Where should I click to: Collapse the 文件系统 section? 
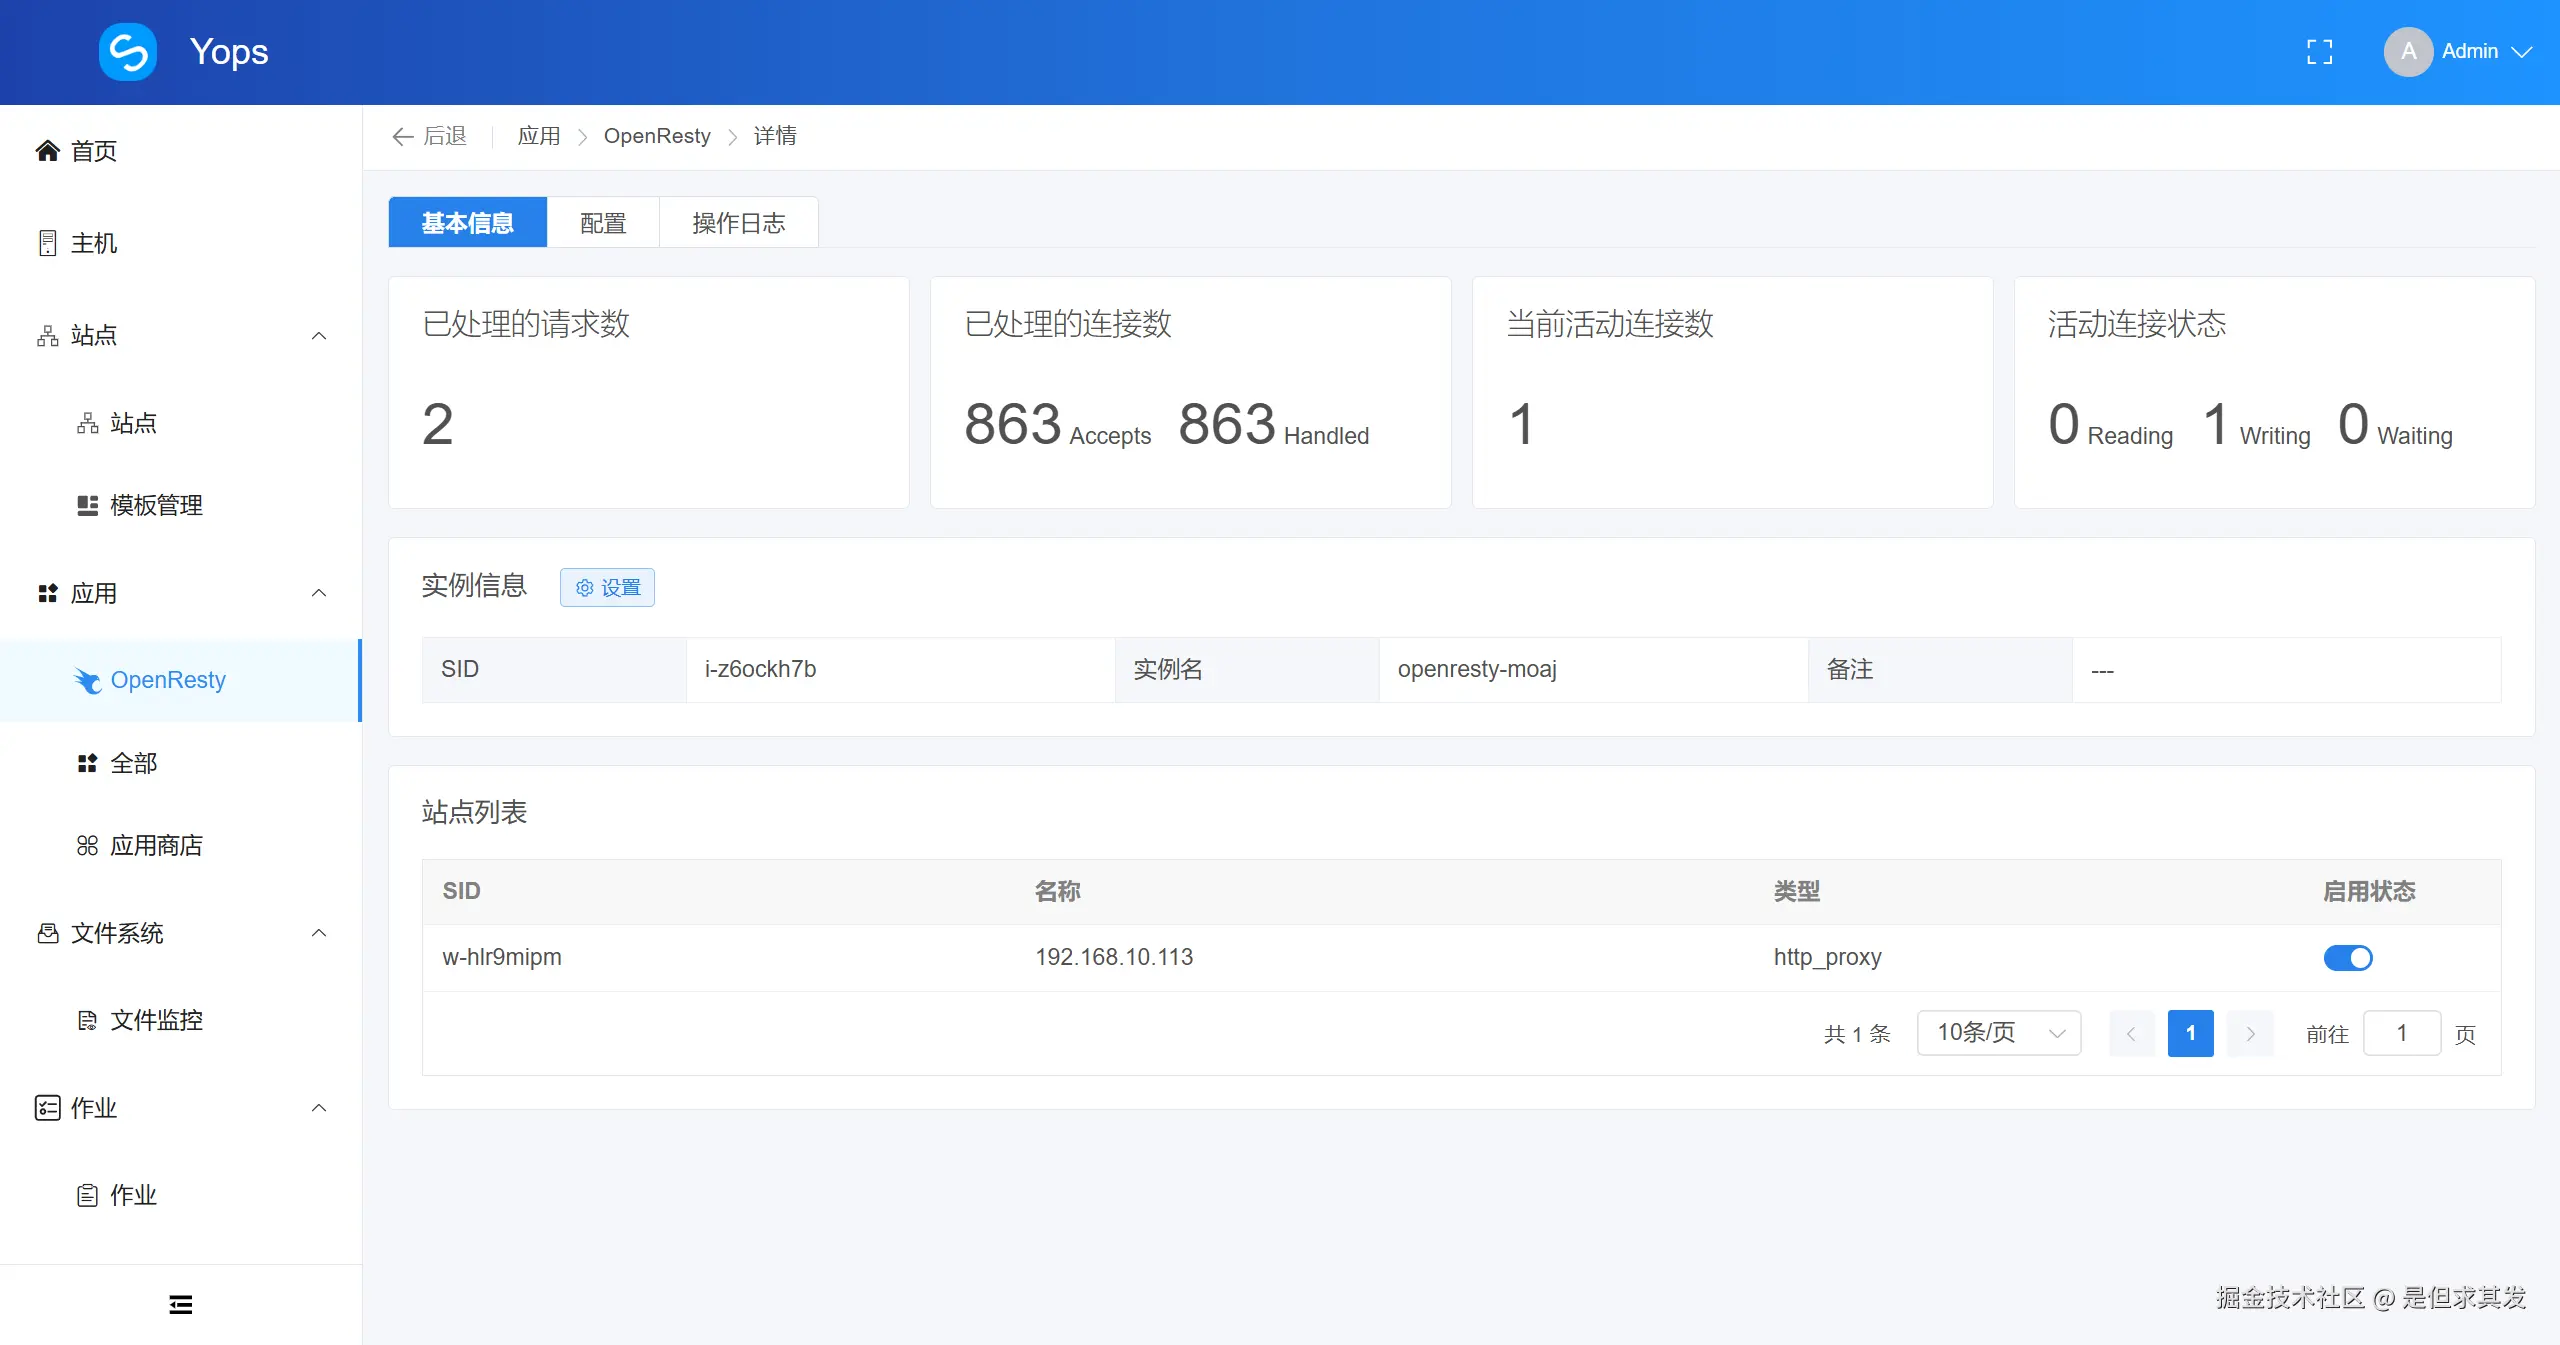pyautogui.click(x=317, y=933)
